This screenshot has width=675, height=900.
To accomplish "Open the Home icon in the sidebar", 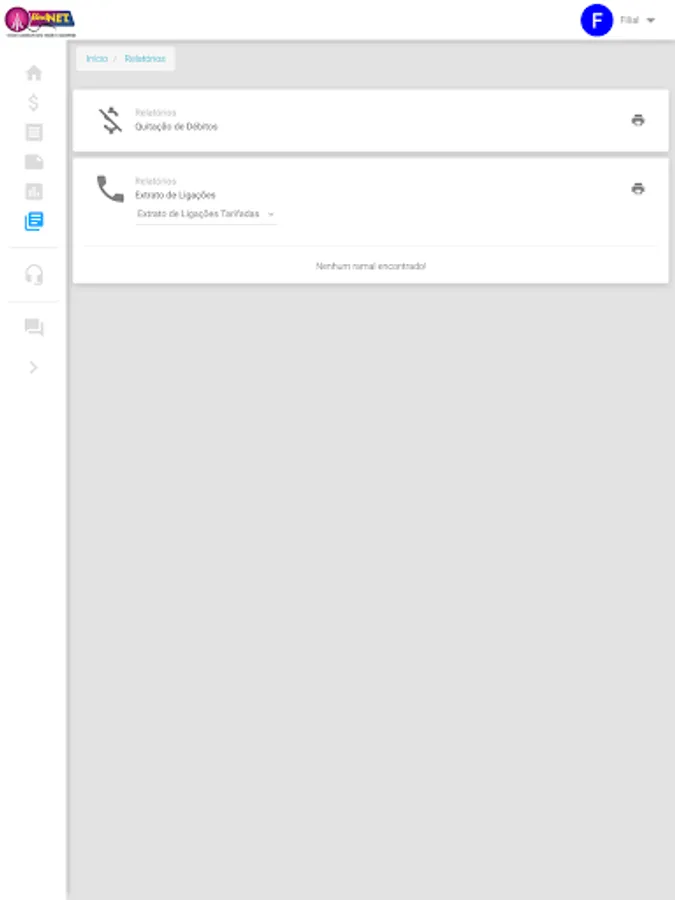I will [34, 73].
